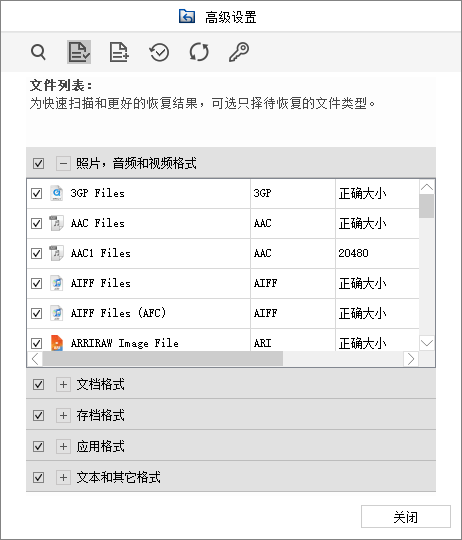Select the AIFF Files (AFC) row
Screen dimensions: 462x540
click(x=223, y=313)
